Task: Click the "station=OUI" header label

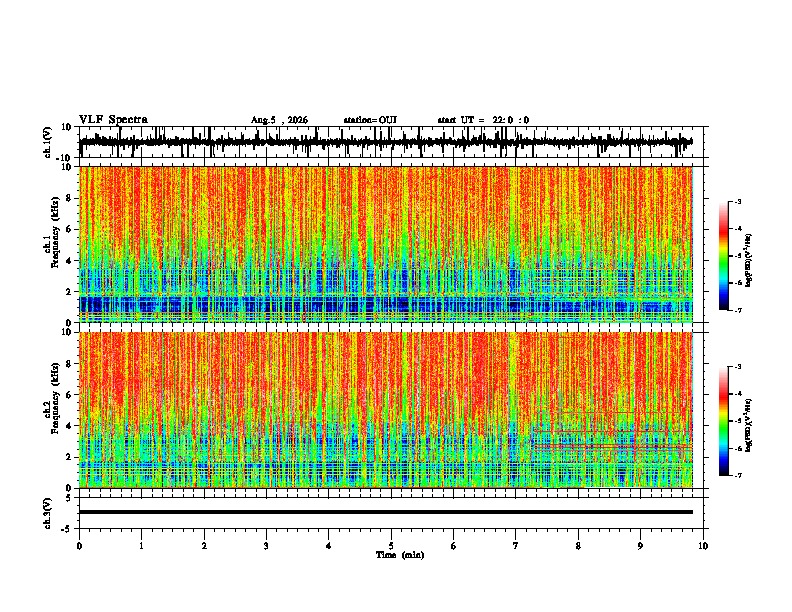Action: 370,120
